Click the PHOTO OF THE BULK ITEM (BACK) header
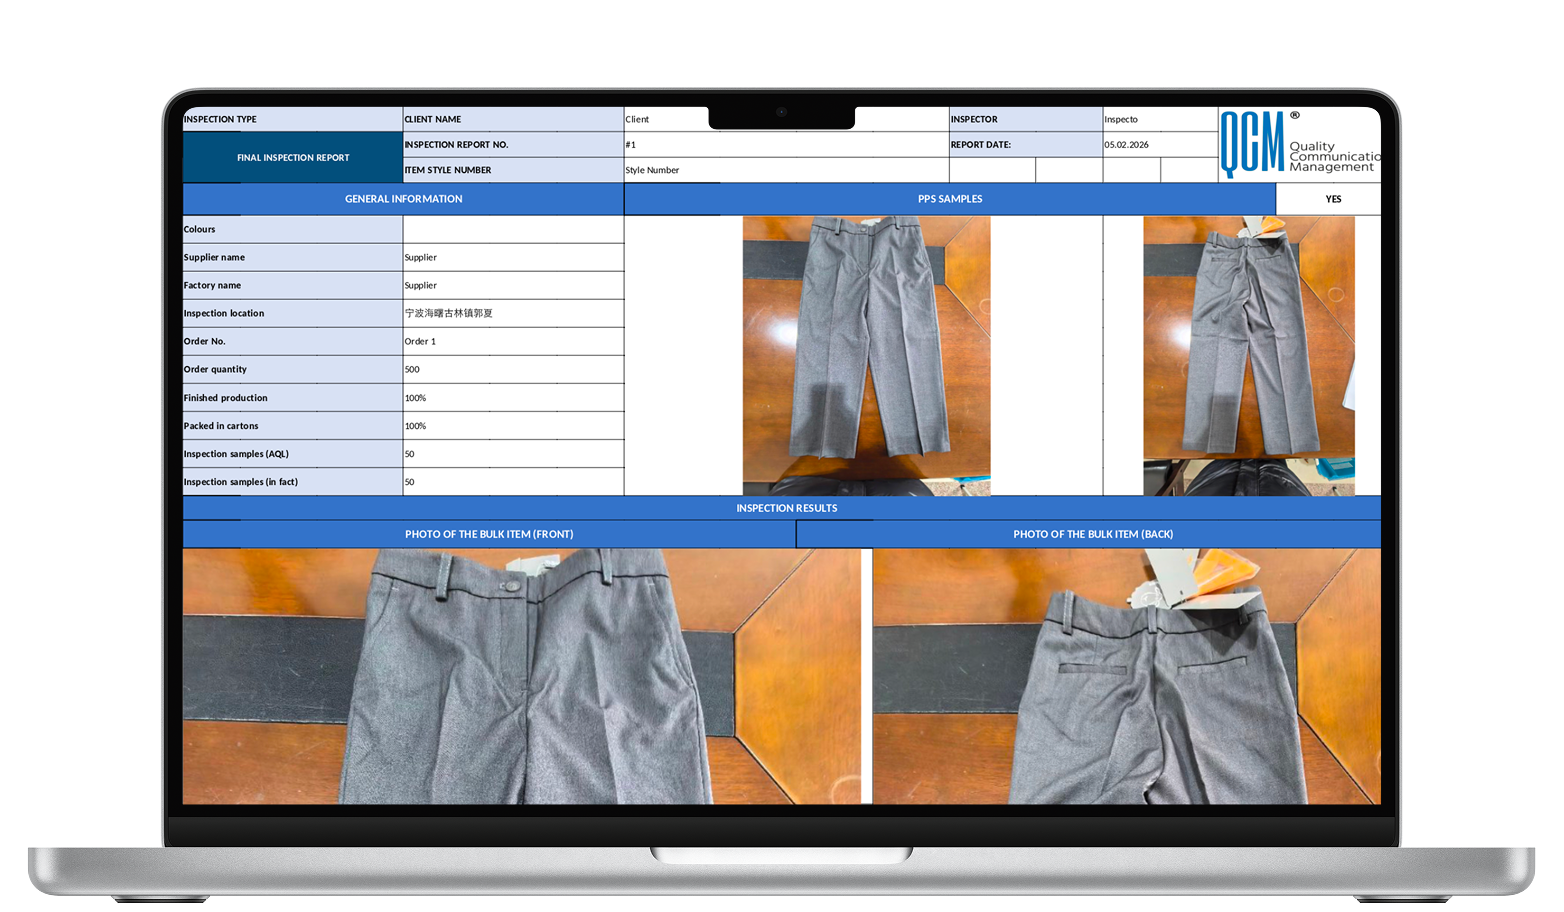 click(1092, 534)
